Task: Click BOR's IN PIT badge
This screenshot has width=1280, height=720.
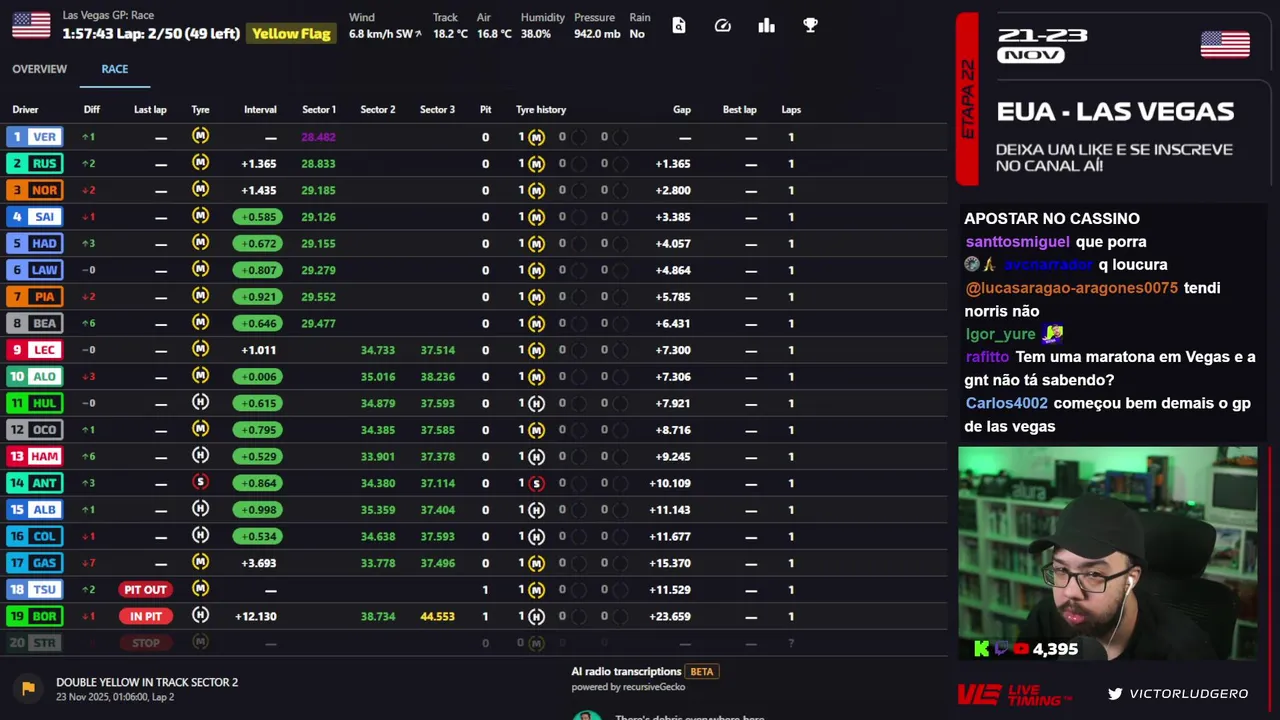Action: click(x=145, y=616)
